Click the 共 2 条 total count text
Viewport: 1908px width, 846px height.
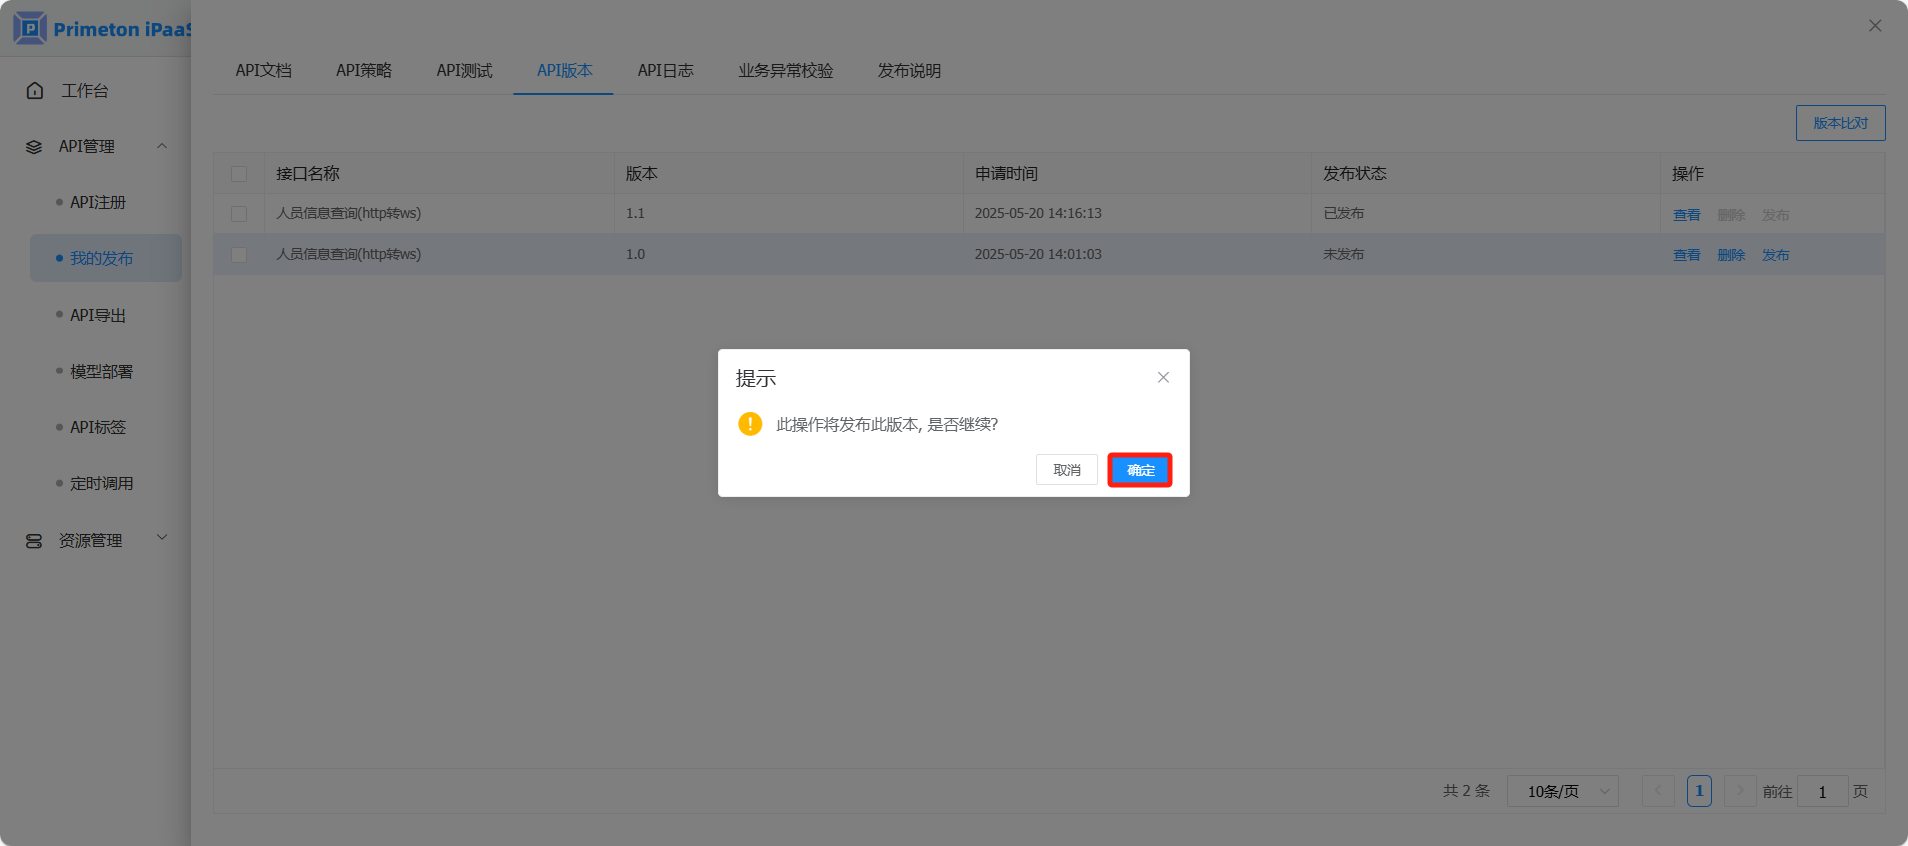[1466, 791]
